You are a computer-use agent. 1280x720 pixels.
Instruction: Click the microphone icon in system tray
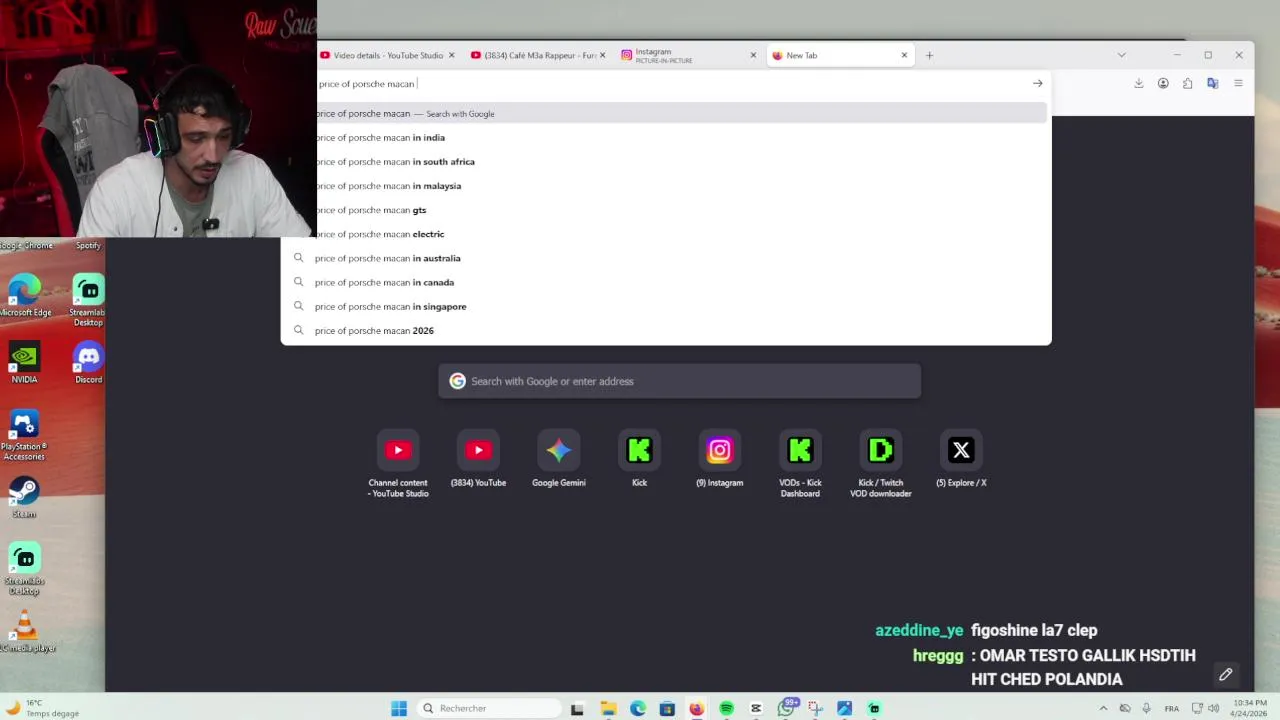[x=1146, y=708]
